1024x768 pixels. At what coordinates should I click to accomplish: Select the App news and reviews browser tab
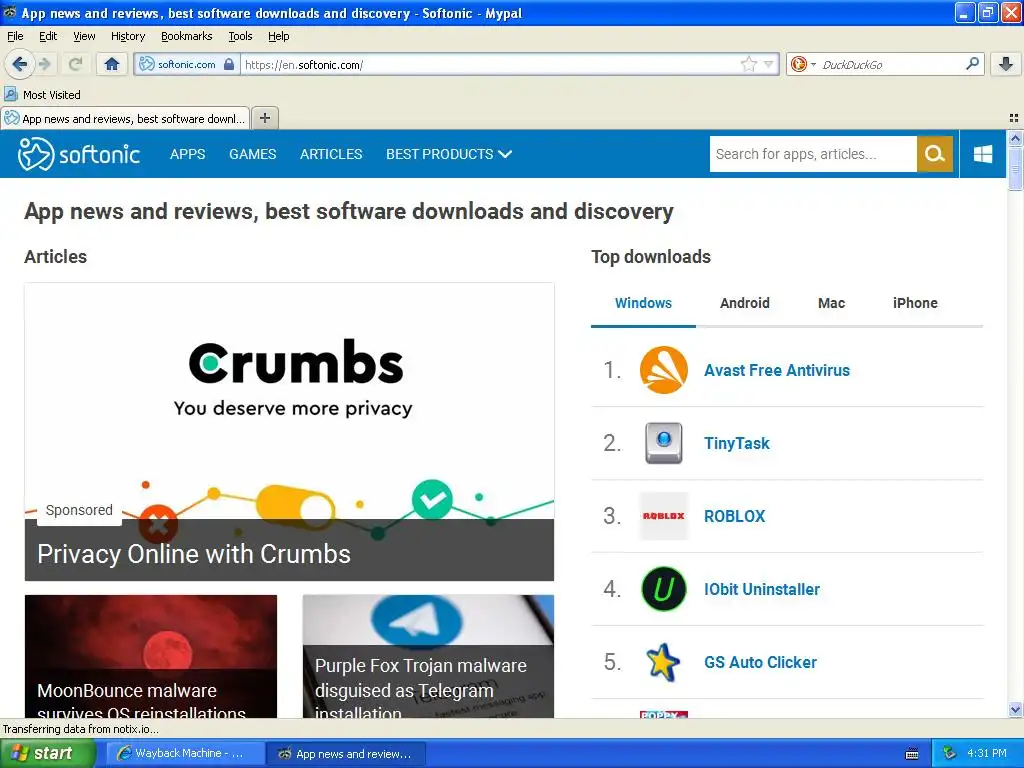pyautogui.click(x=125, y=118)
